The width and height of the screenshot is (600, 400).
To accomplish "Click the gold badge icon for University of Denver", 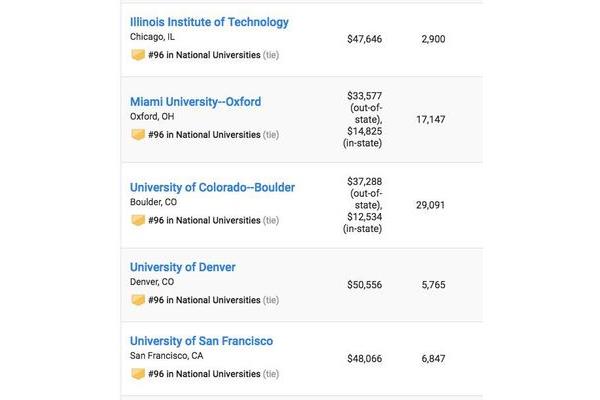I will pos(138,300).
